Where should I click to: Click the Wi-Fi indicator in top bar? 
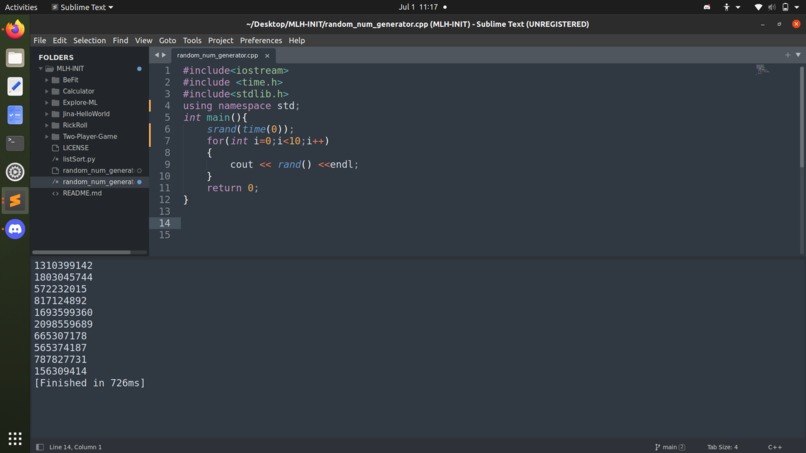(x=758, y=7)
